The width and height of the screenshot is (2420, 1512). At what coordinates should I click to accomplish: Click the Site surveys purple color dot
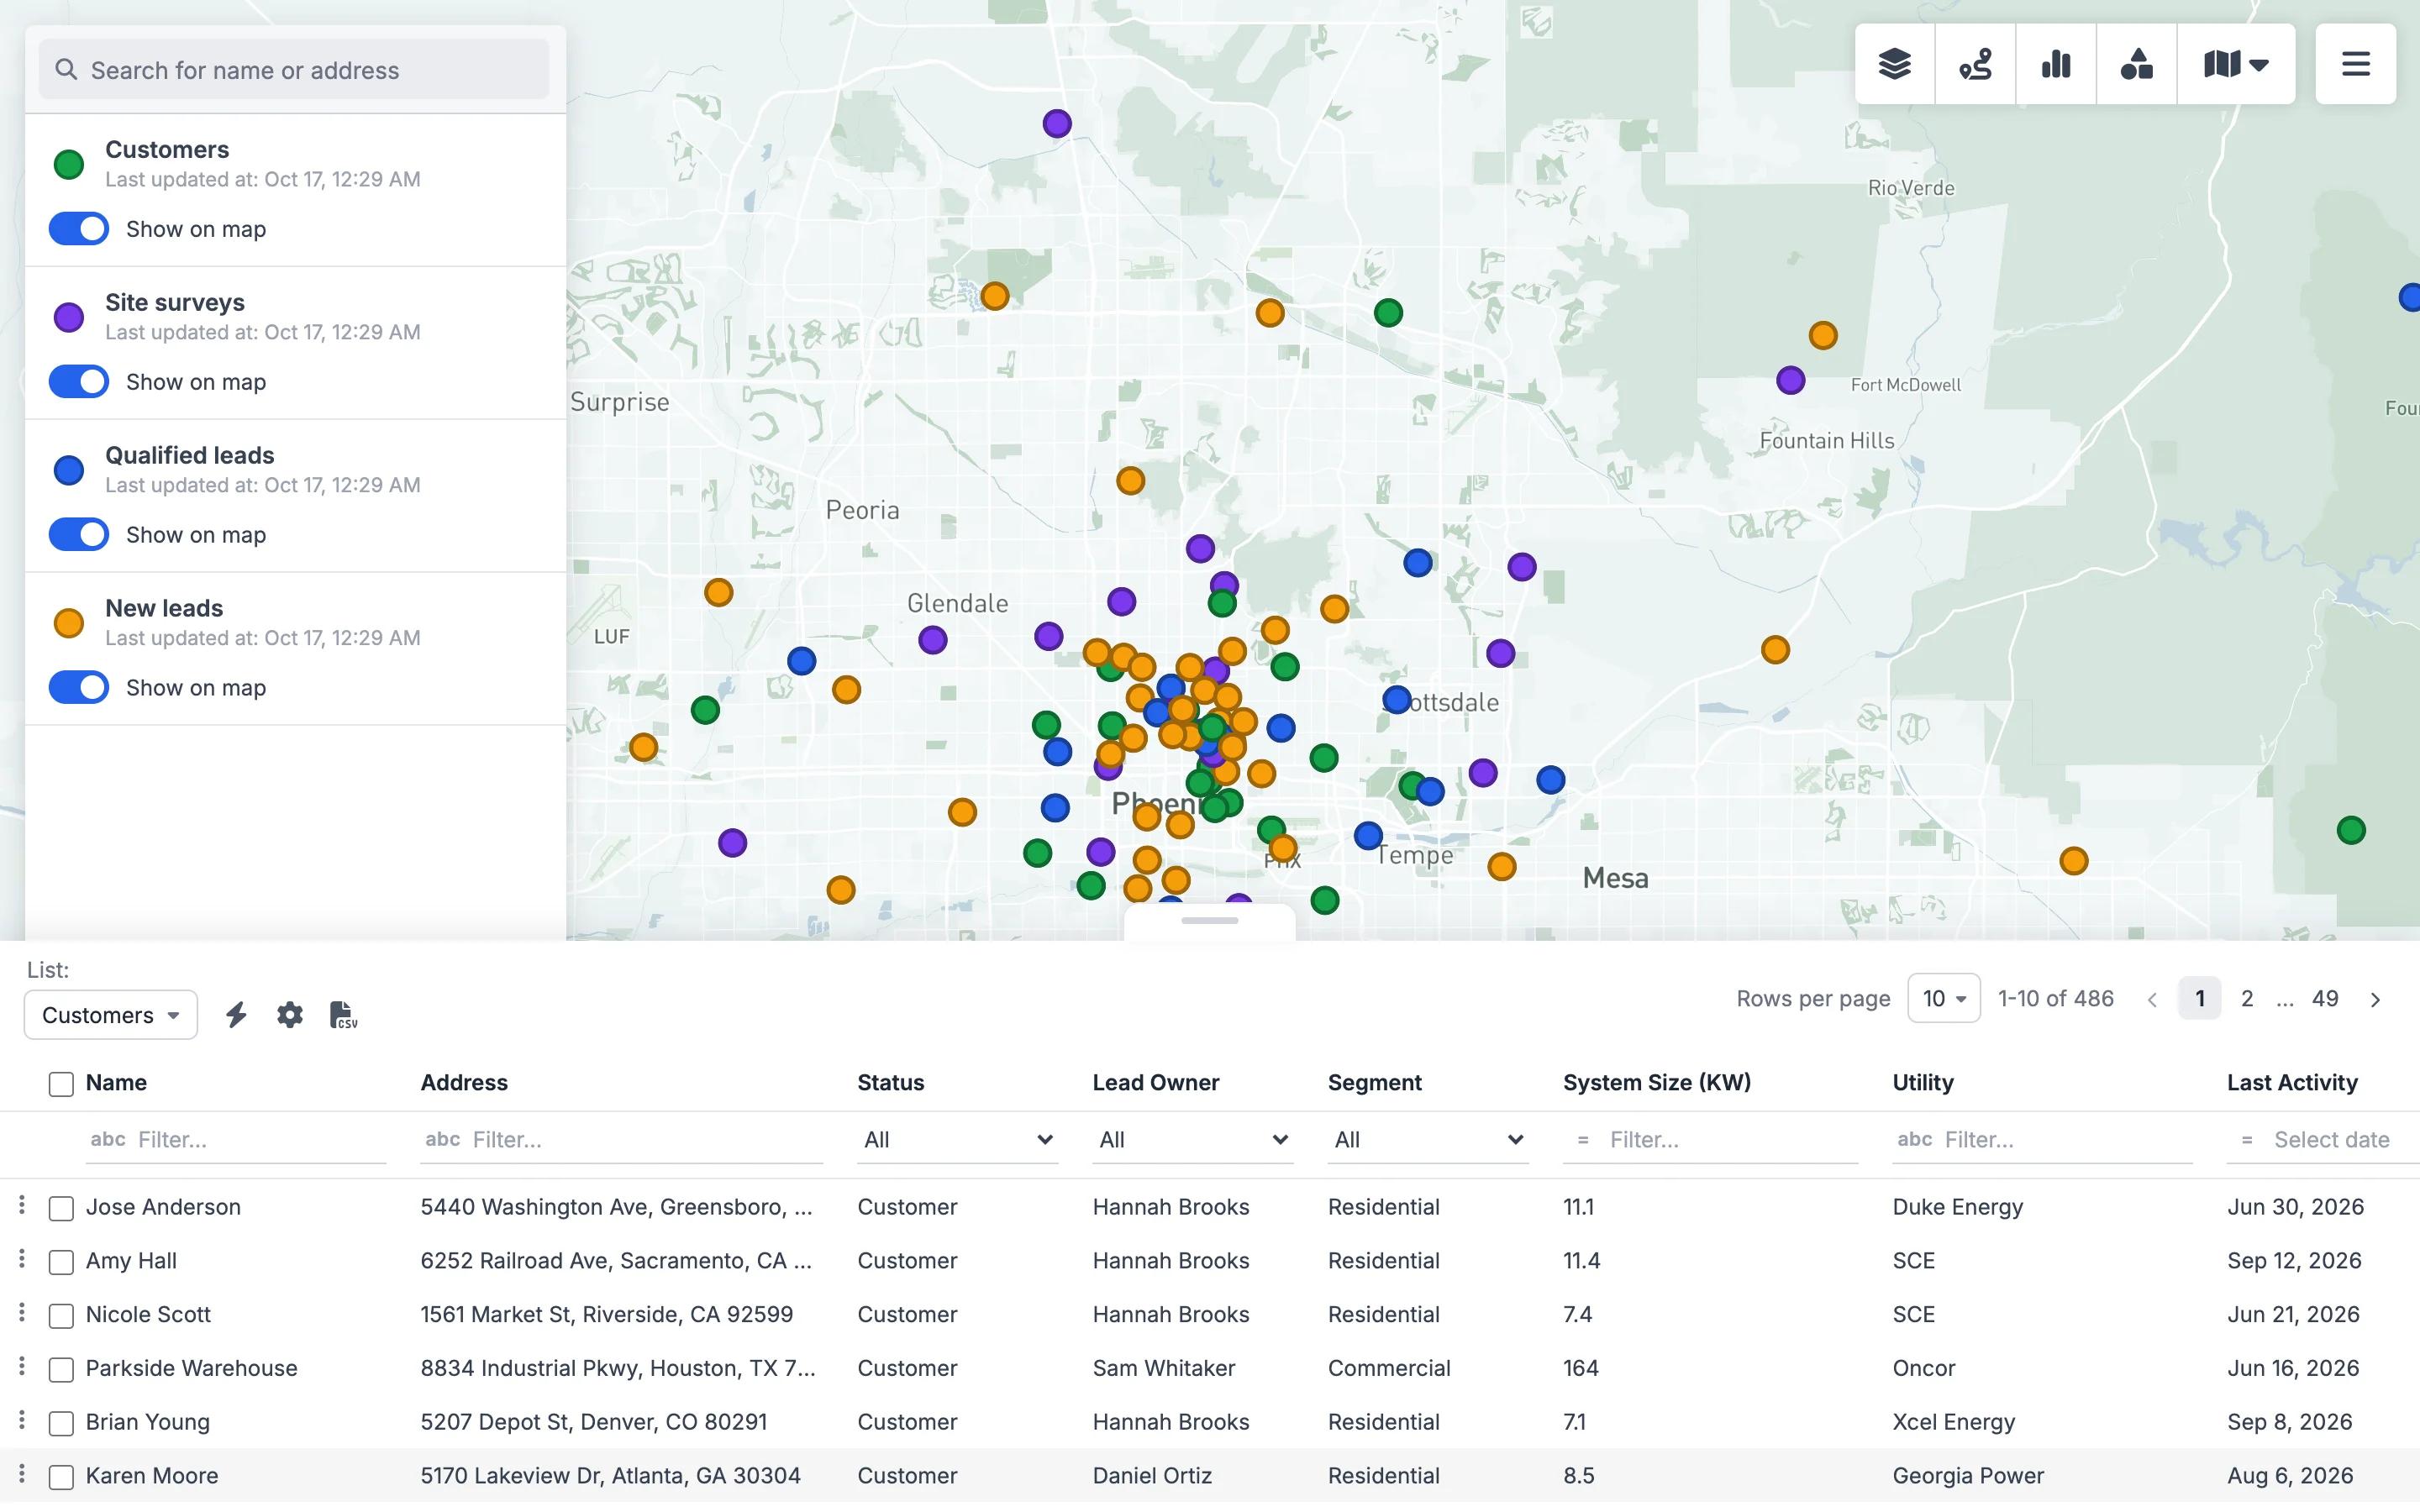(69, 317)
